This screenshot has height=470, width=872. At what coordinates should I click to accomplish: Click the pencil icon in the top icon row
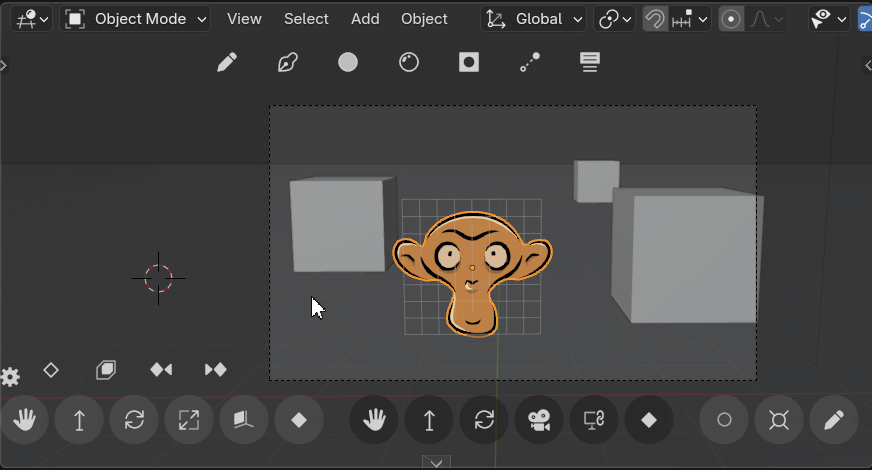pyautogui.click(x=227, y=62)
